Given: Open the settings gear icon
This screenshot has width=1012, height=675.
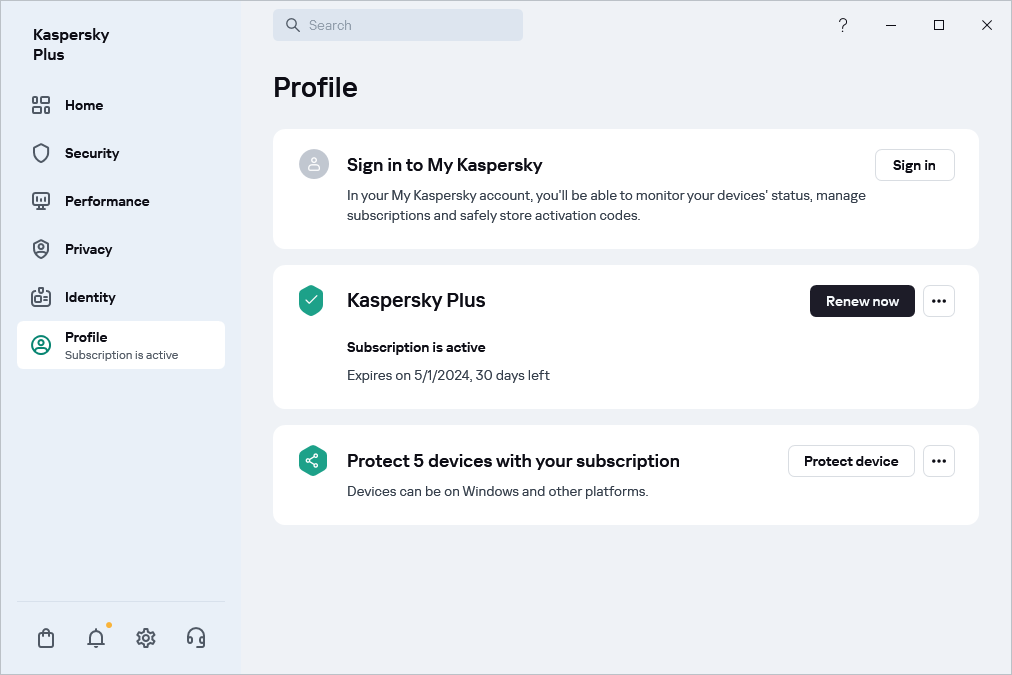Looking at the screenshot, I should [x=146, y=638].
